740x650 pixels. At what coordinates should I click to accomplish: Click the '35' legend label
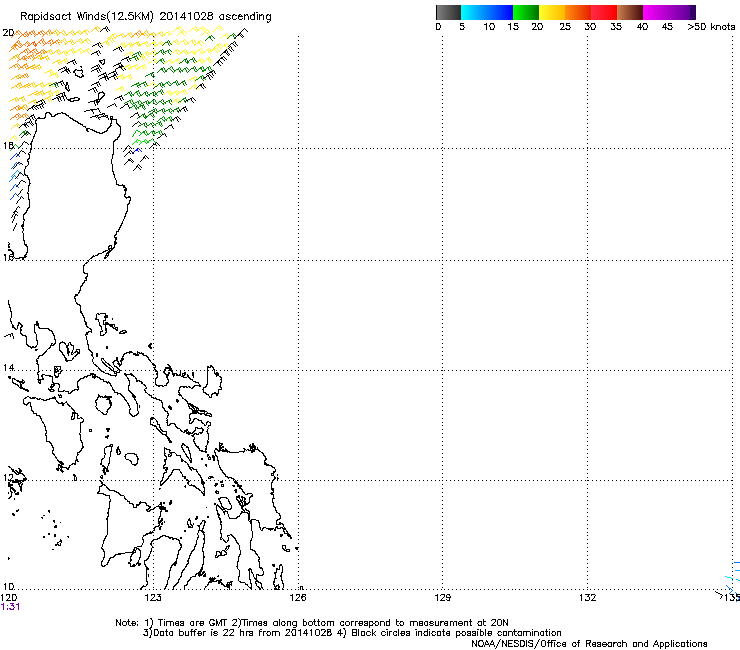tap(616, 27)
